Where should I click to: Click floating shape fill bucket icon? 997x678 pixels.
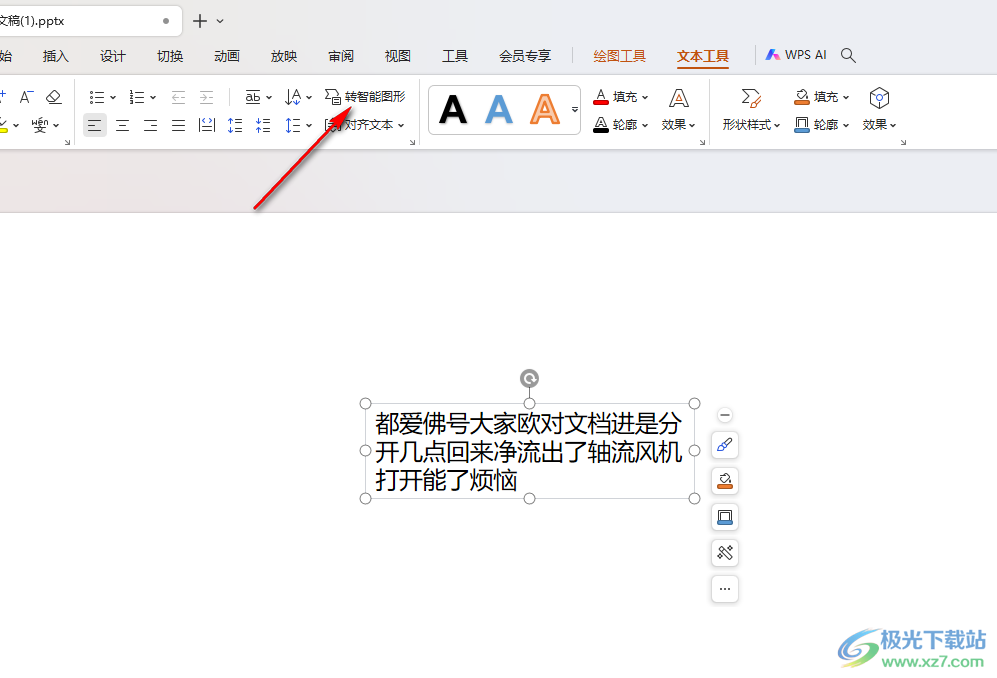(x=724, y=481)
